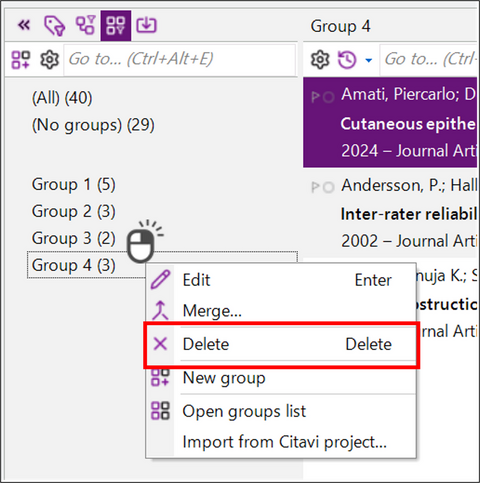Viewport: 480px width, 483px height.
Task: Click the history clock icon
Action: pyautogui.click(x=347, y=60)
